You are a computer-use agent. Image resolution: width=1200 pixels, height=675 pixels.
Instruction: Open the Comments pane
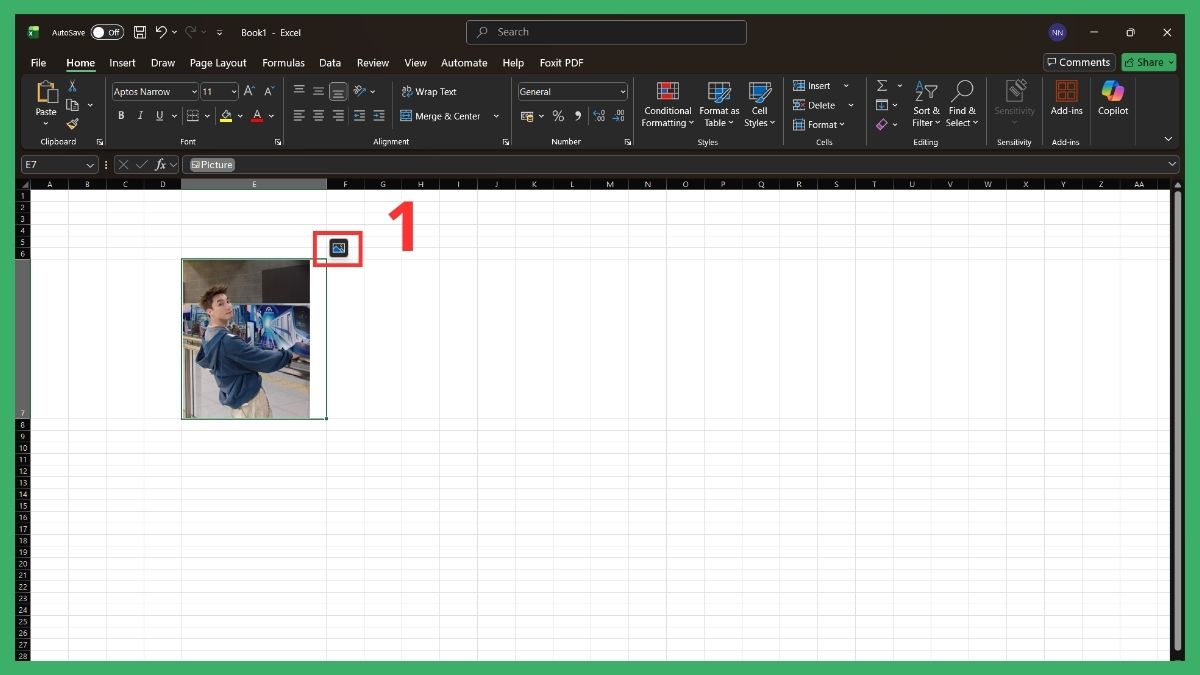[1078, 62]
